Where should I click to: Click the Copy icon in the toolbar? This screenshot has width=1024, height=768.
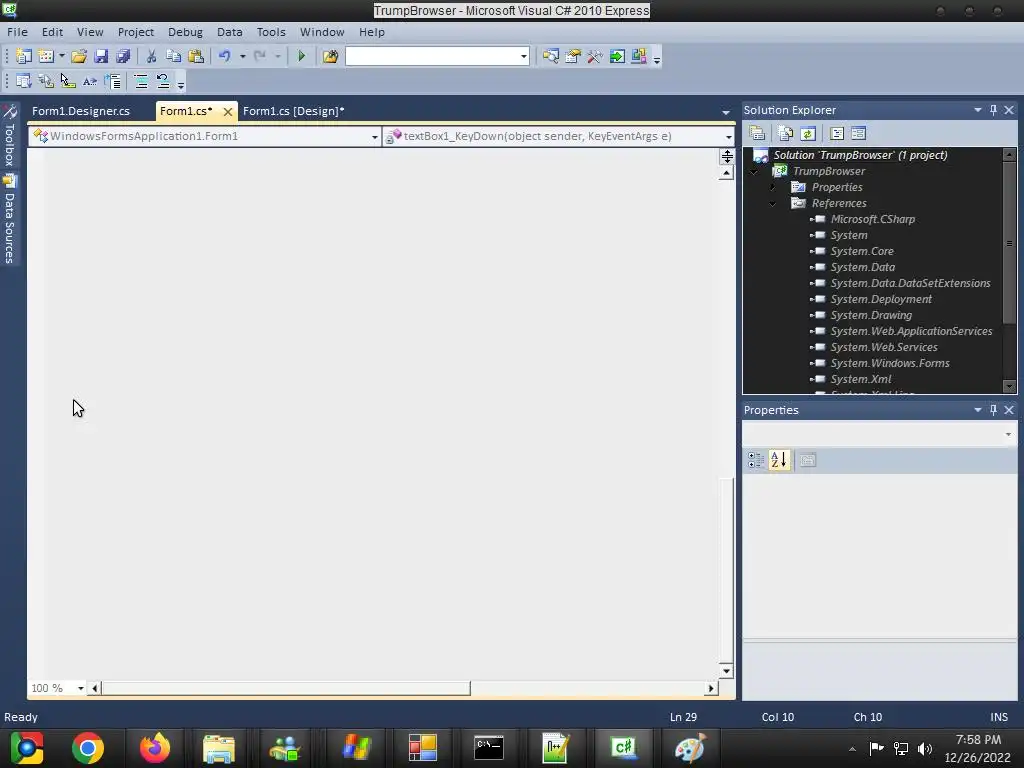(x=173, y=56)
